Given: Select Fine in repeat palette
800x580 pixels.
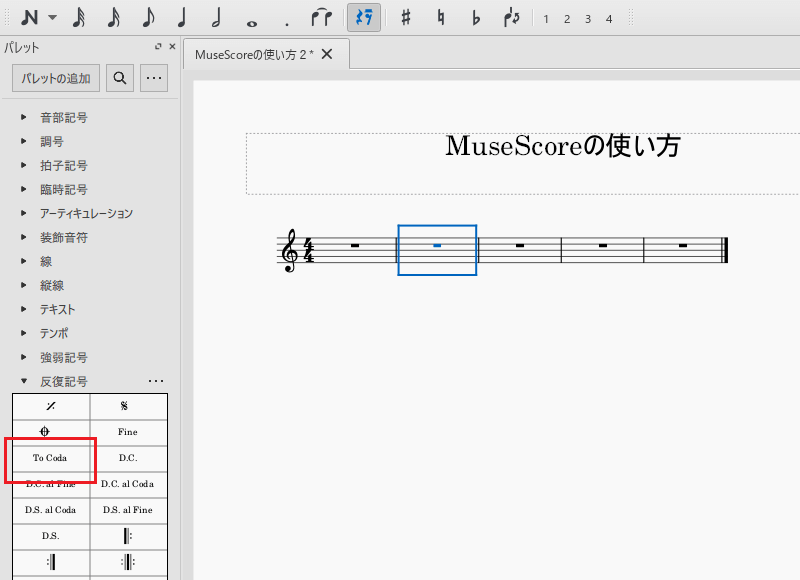Looking at the screenshot, I should pyautogui.click(x=129, y=432).
